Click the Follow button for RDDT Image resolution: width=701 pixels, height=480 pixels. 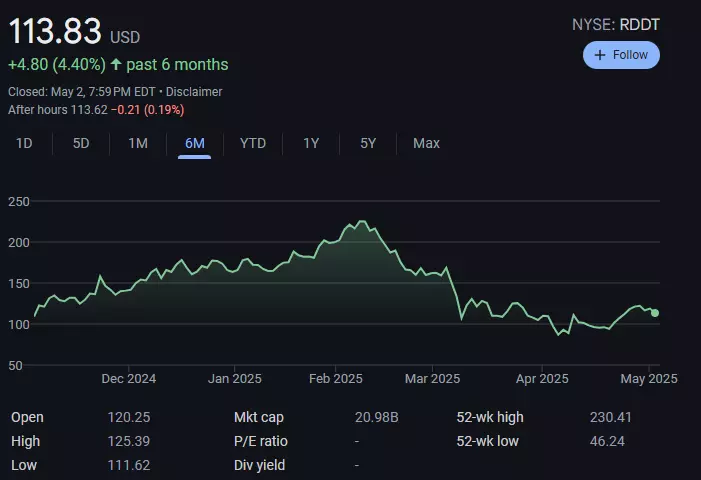click(x=621, y=55)
